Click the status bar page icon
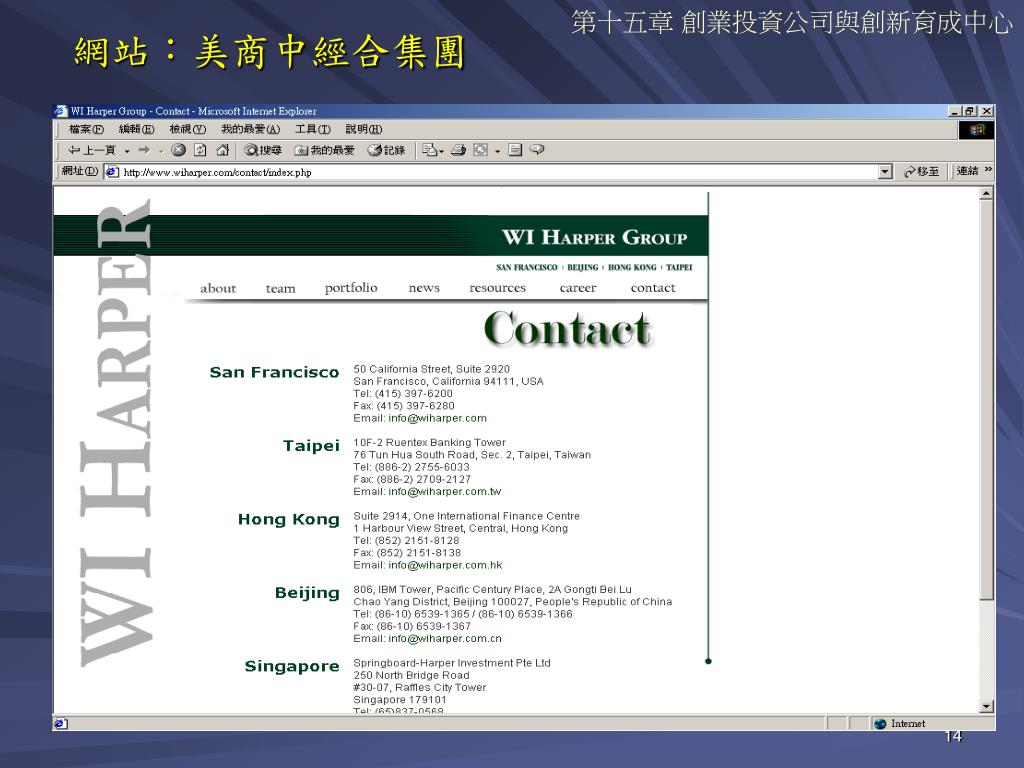Image resolution: width=1024 pixels, height=768 pixels. (59, 724)
